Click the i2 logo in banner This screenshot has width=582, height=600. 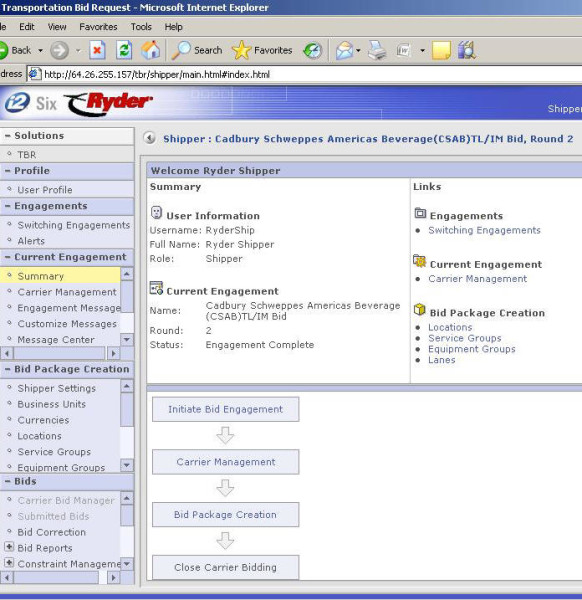pos(17,103)
